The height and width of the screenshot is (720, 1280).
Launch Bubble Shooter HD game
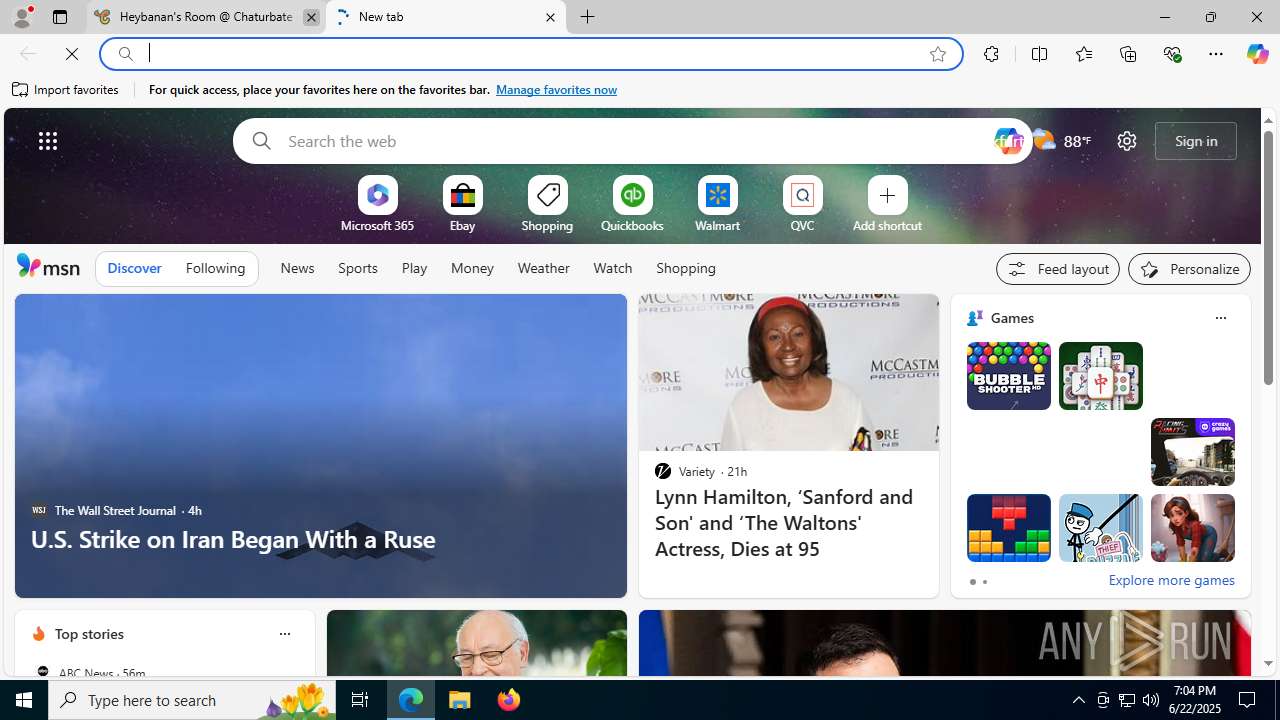pos(1008,376)
